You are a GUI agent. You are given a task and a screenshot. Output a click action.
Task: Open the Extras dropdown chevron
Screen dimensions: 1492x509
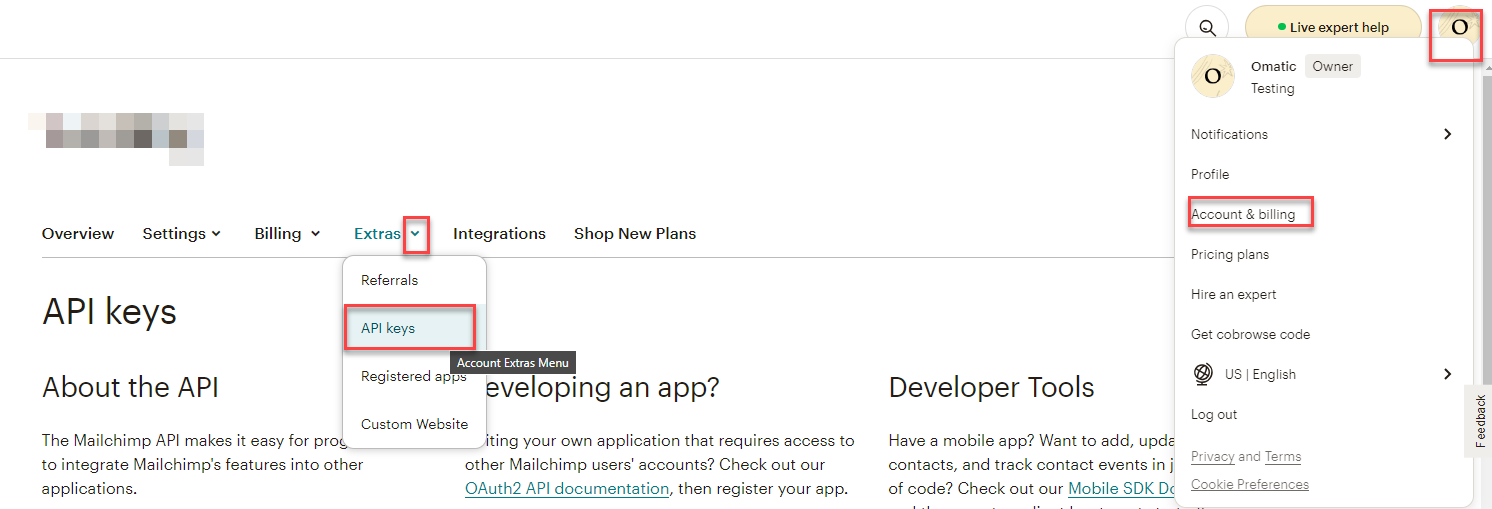(x=415, y=234)
